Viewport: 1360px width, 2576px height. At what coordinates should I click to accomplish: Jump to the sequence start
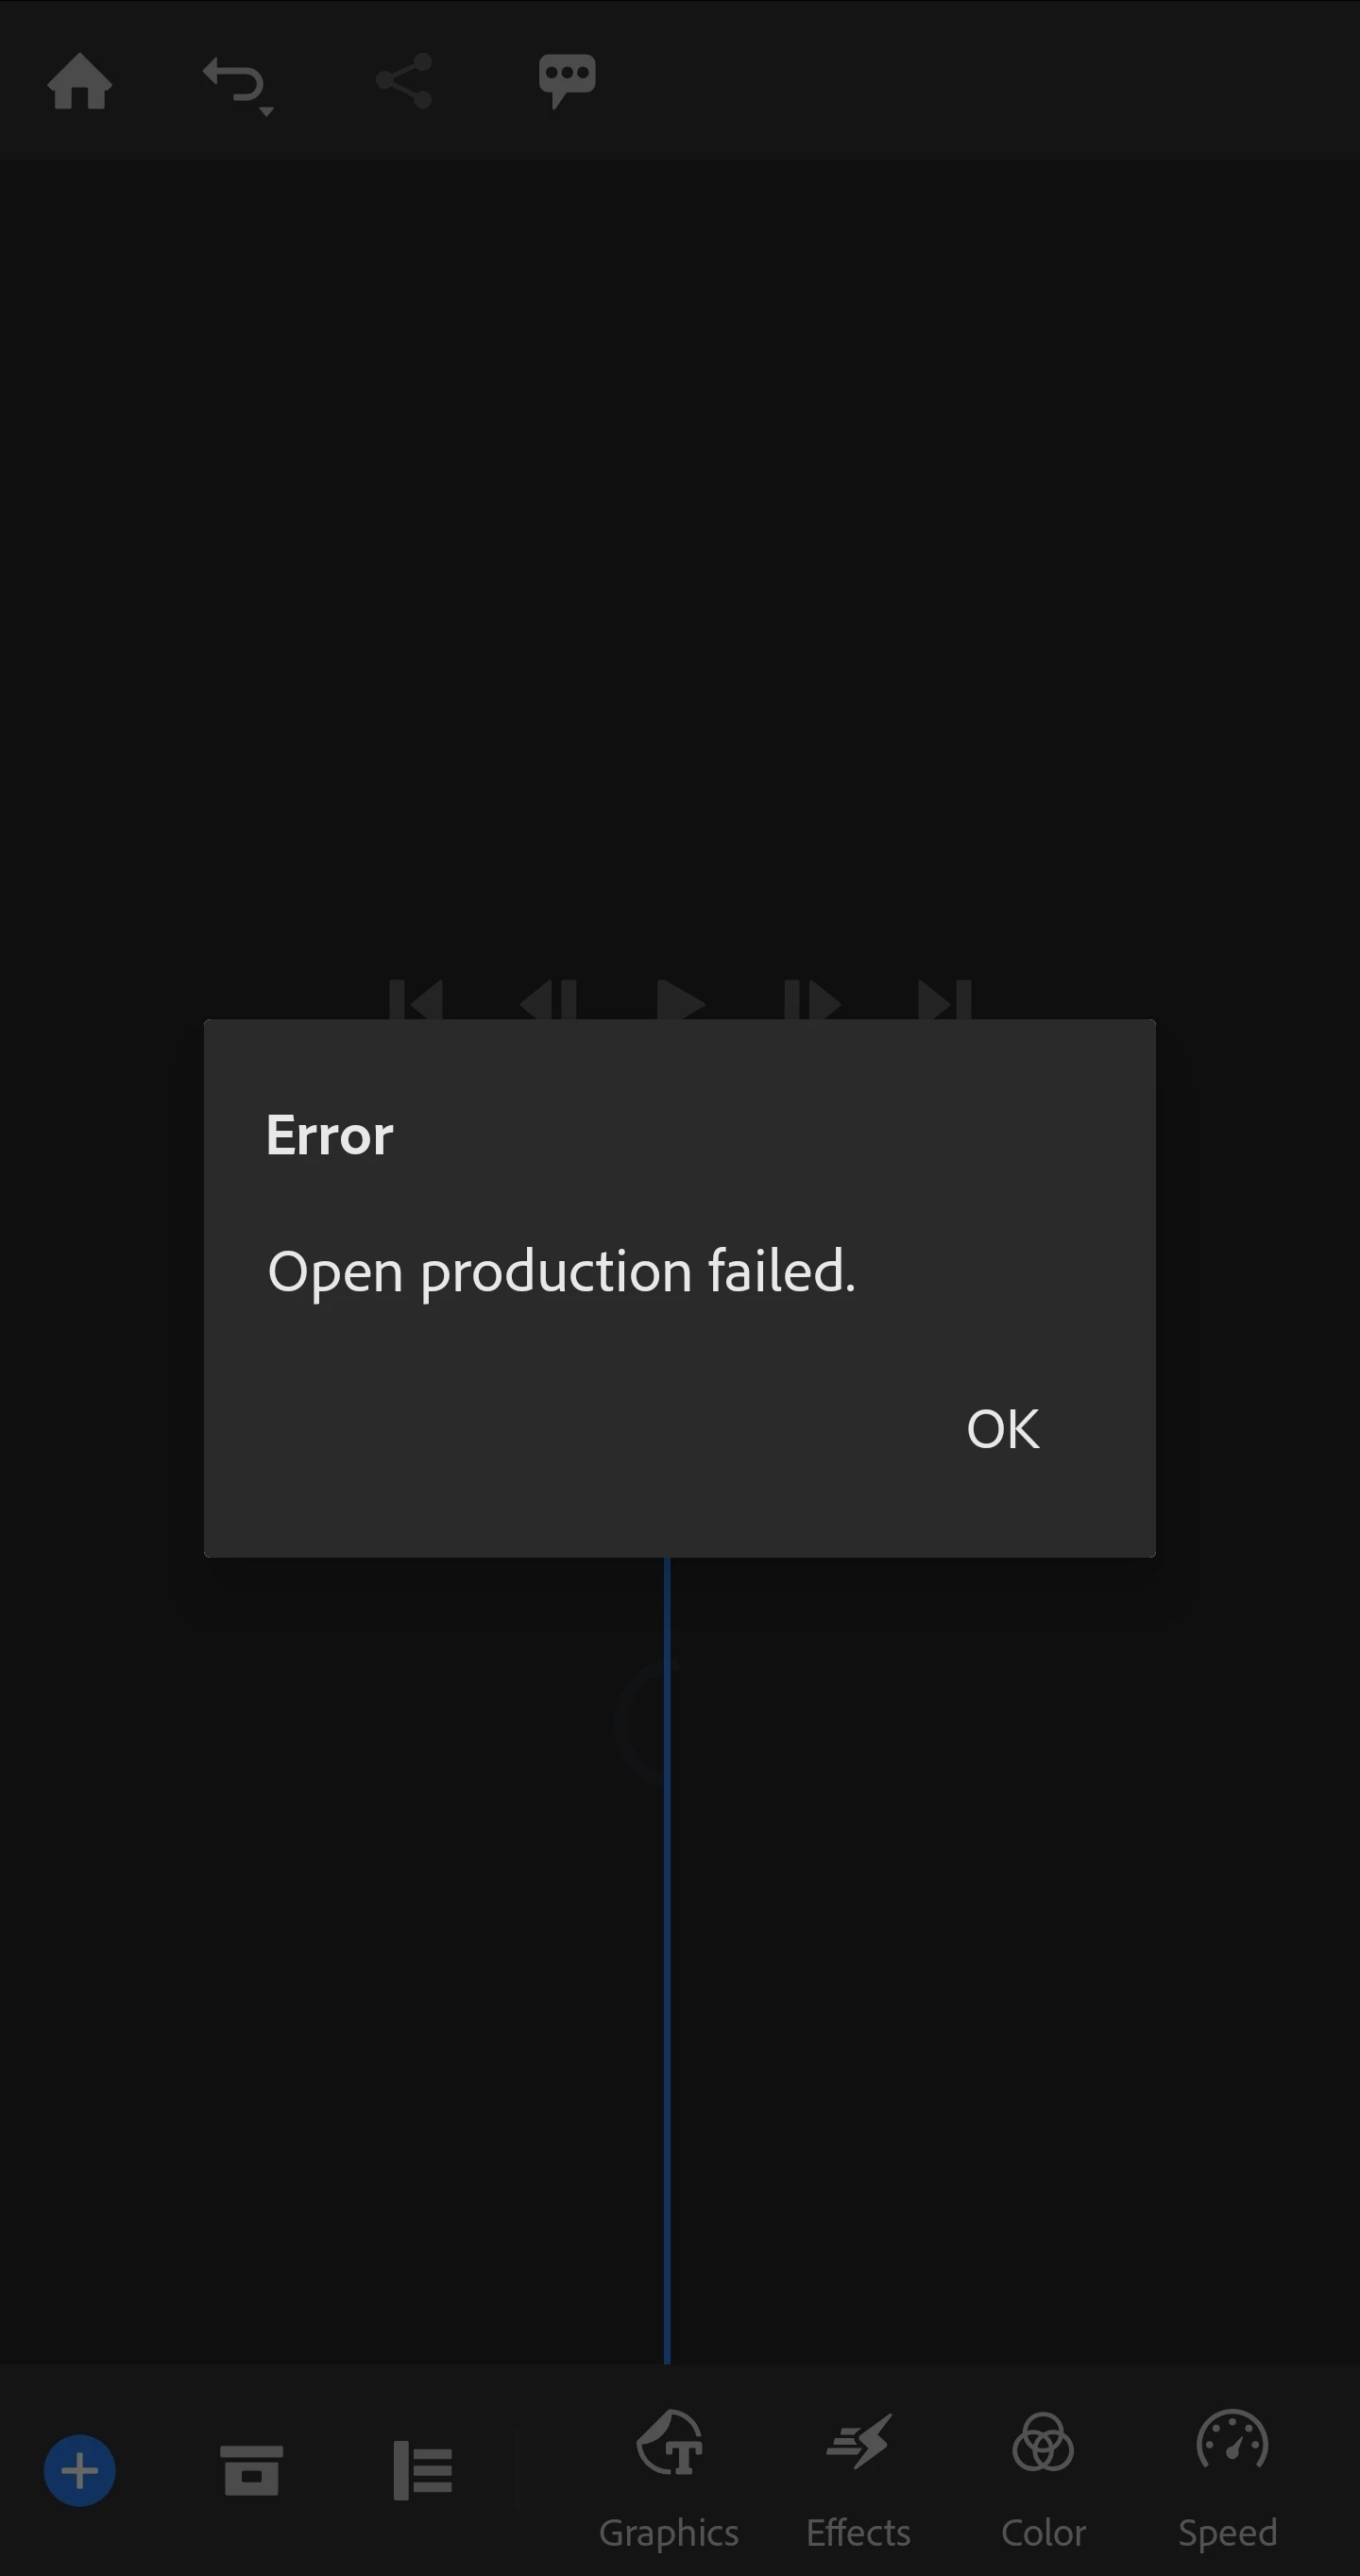point(416,999)
